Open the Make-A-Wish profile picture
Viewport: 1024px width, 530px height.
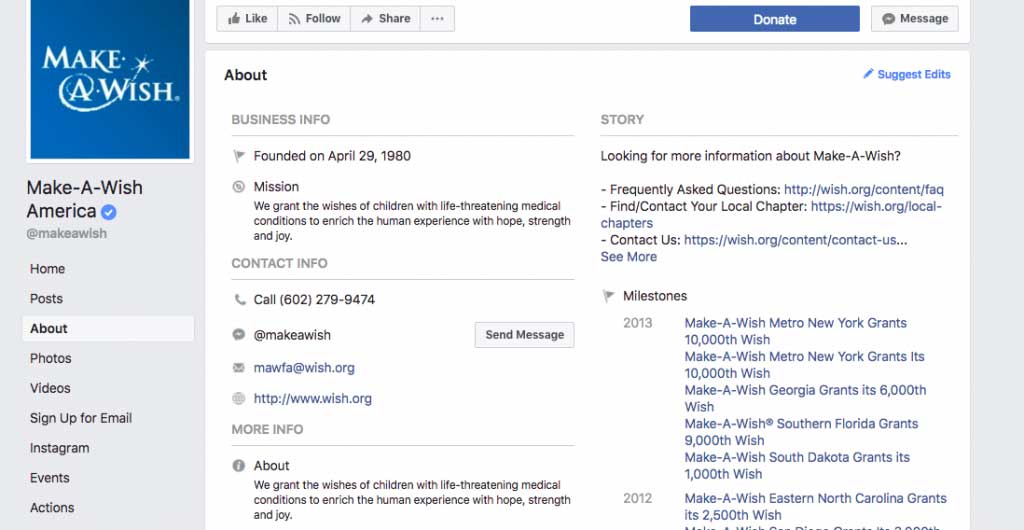[x=110, y=79]
